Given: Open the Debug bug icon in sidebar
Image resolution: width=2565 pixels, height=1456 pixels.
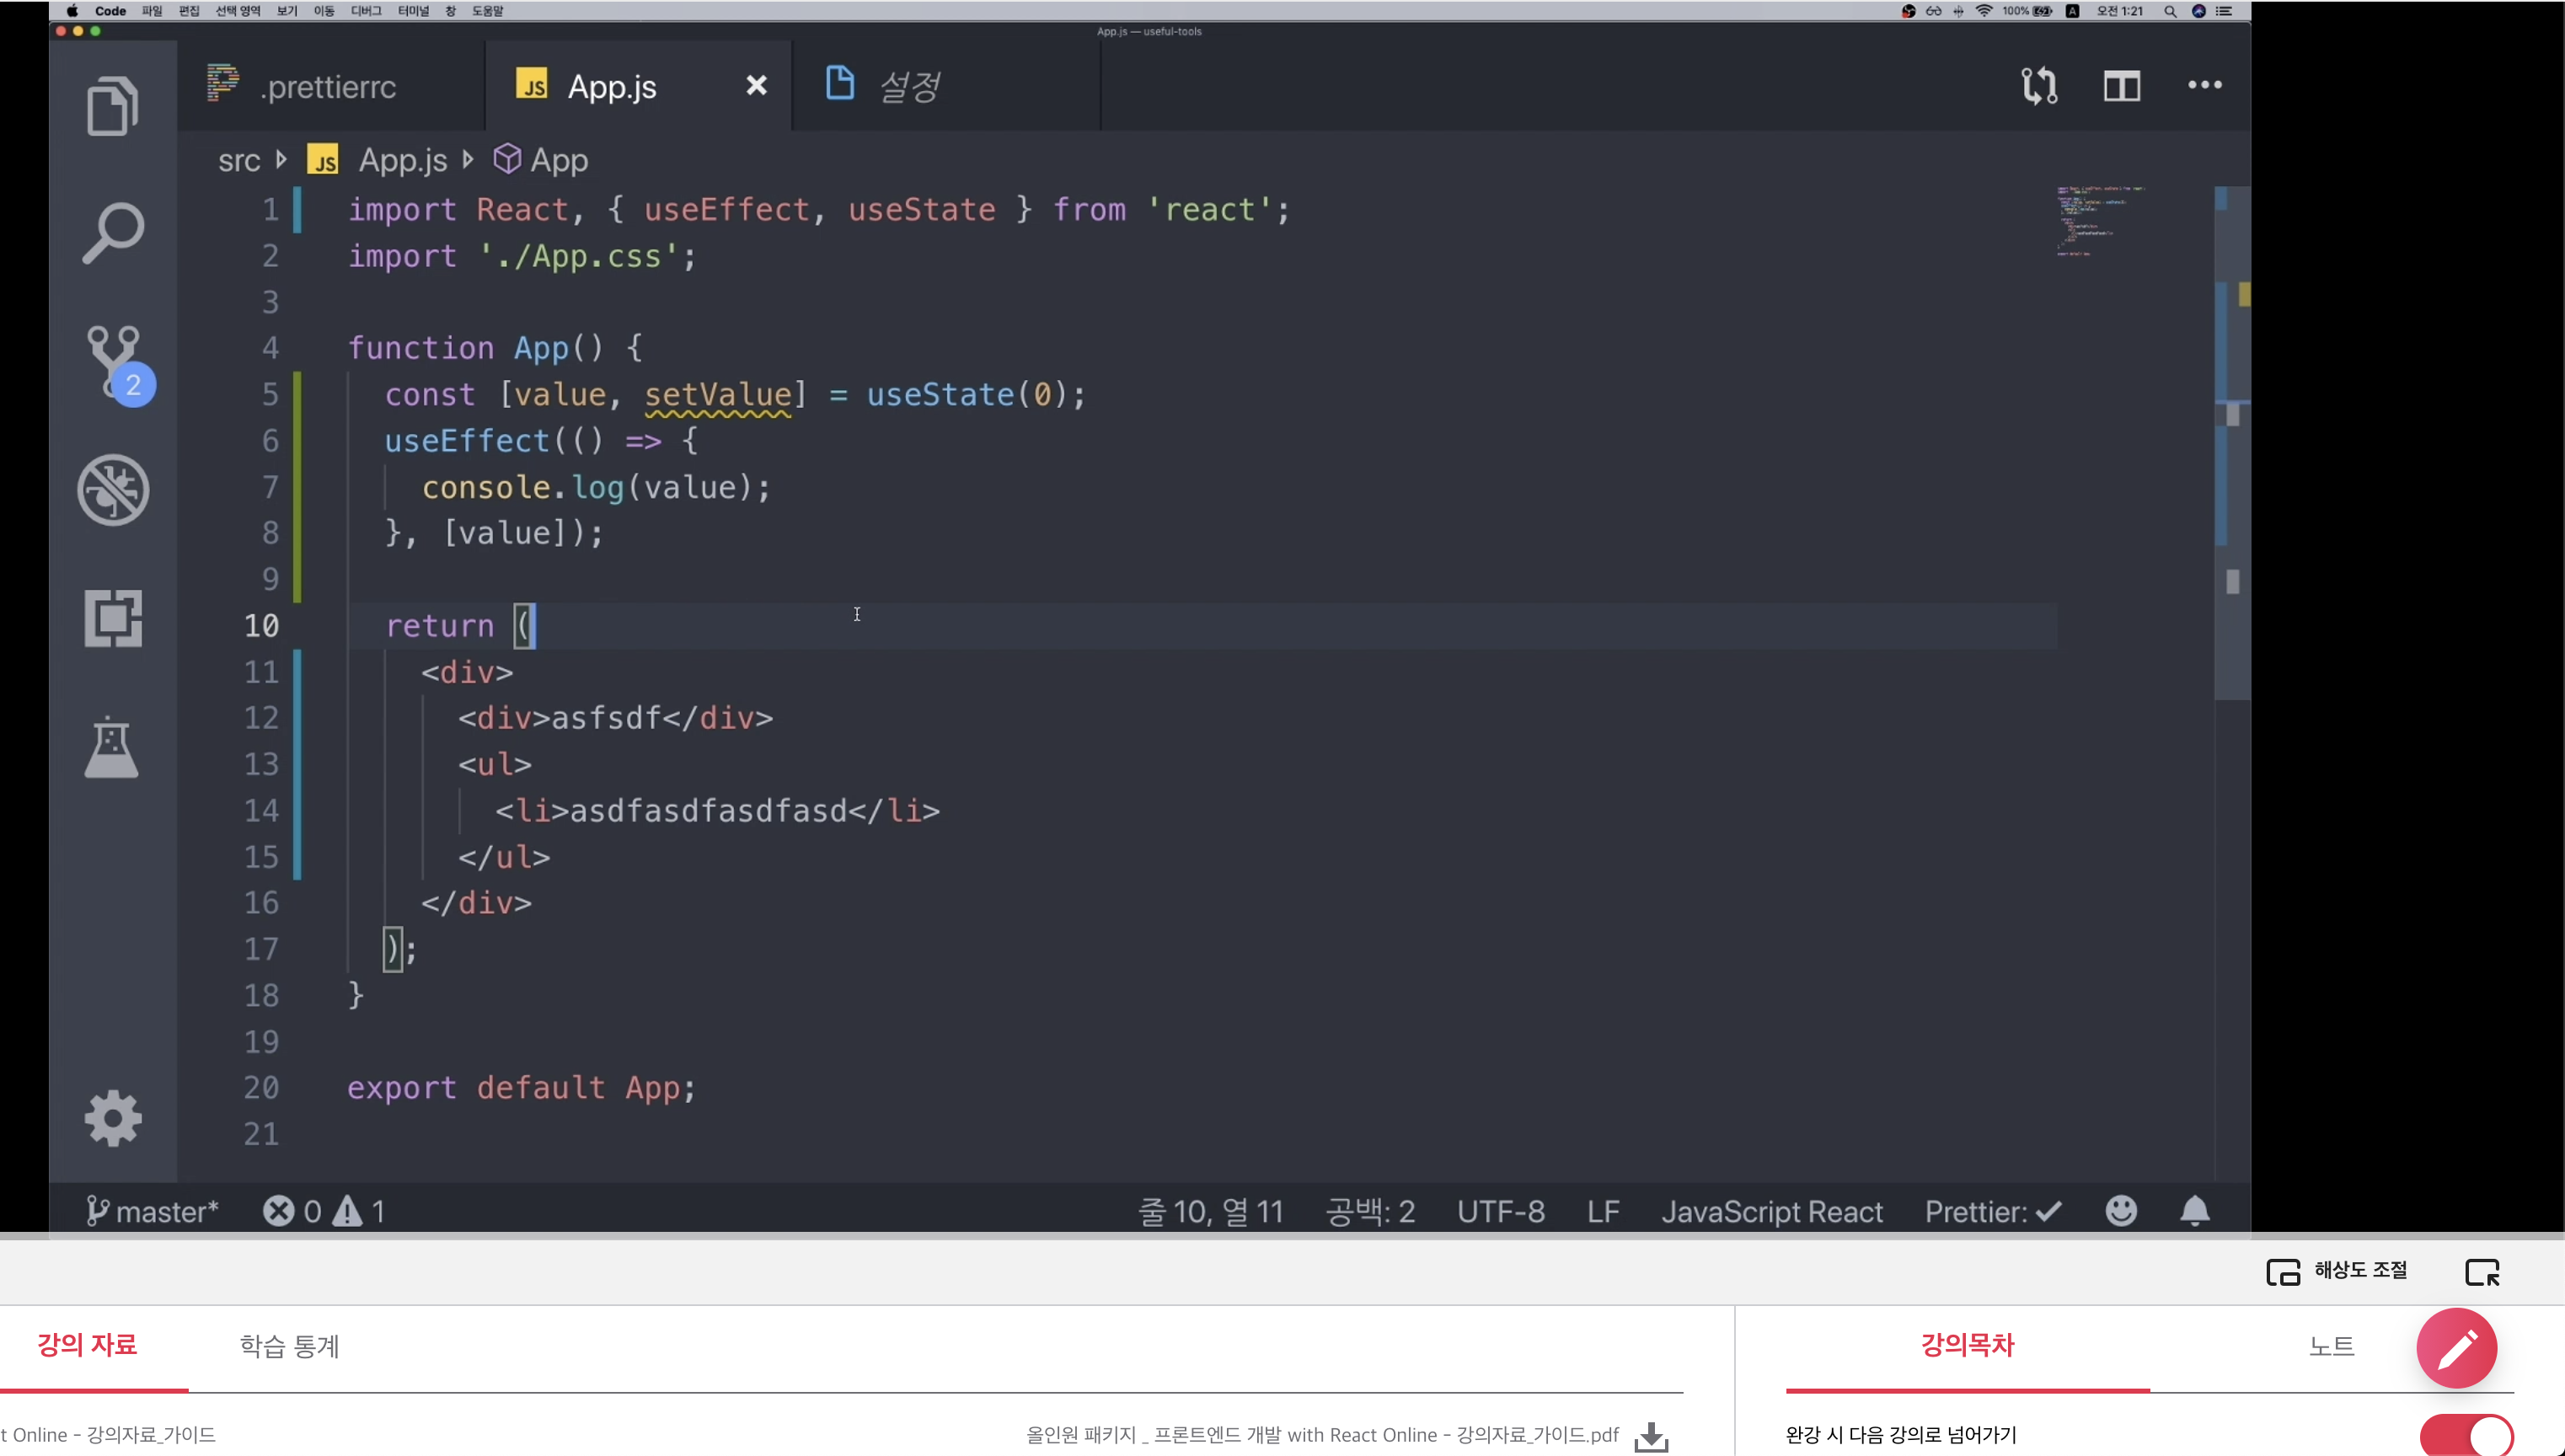Looking at the screenshot, I should pyautogui.click(x=113, y=490).
